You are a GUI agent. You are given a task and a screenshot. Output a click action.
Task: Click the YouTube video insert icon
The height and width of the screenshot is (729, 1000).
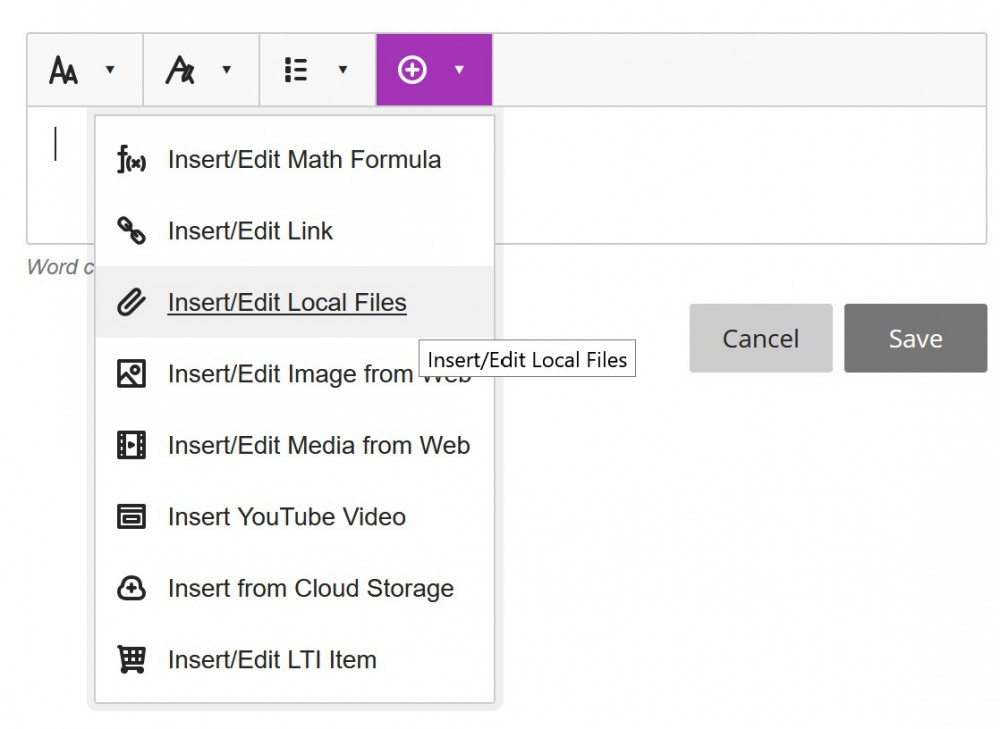[x=129, y=517]
